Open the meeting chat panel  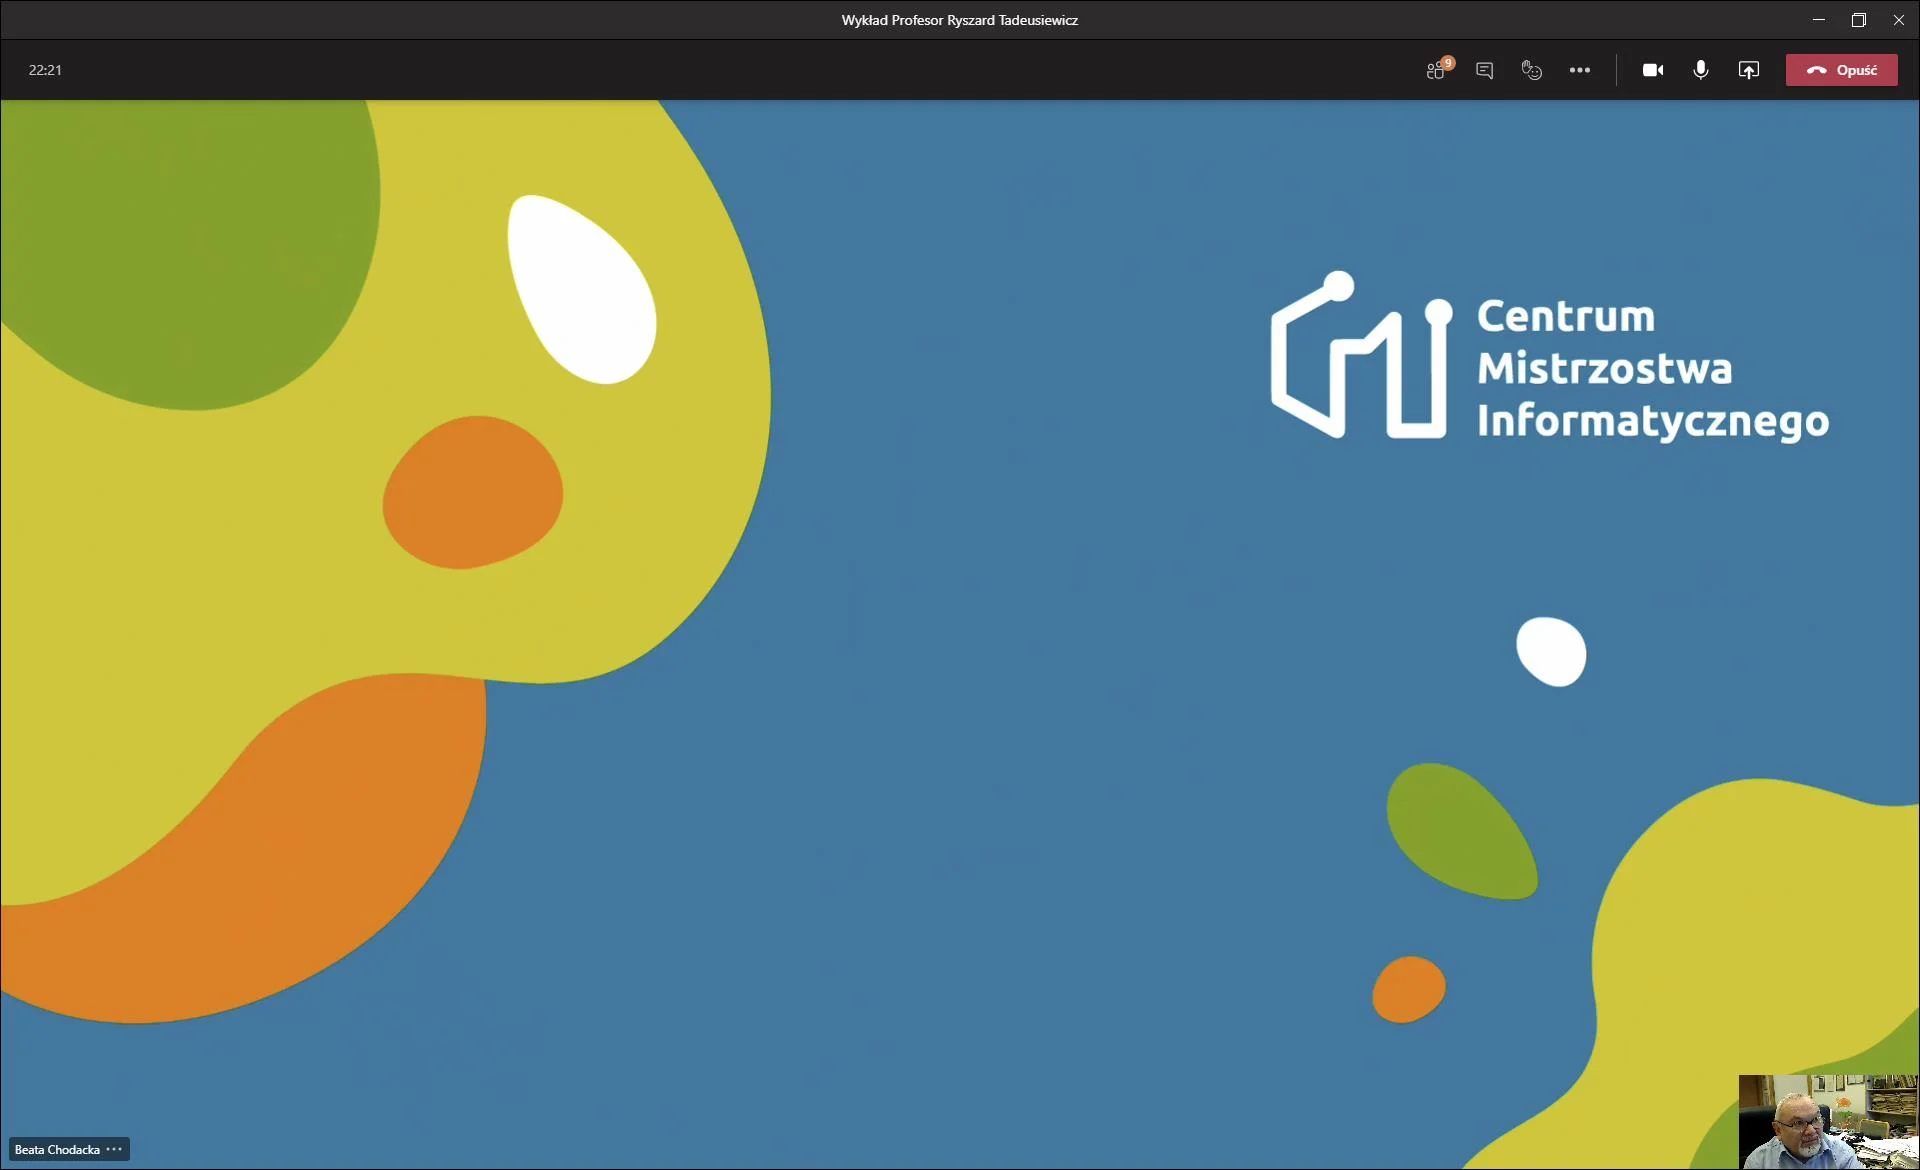coord(1485,70)
